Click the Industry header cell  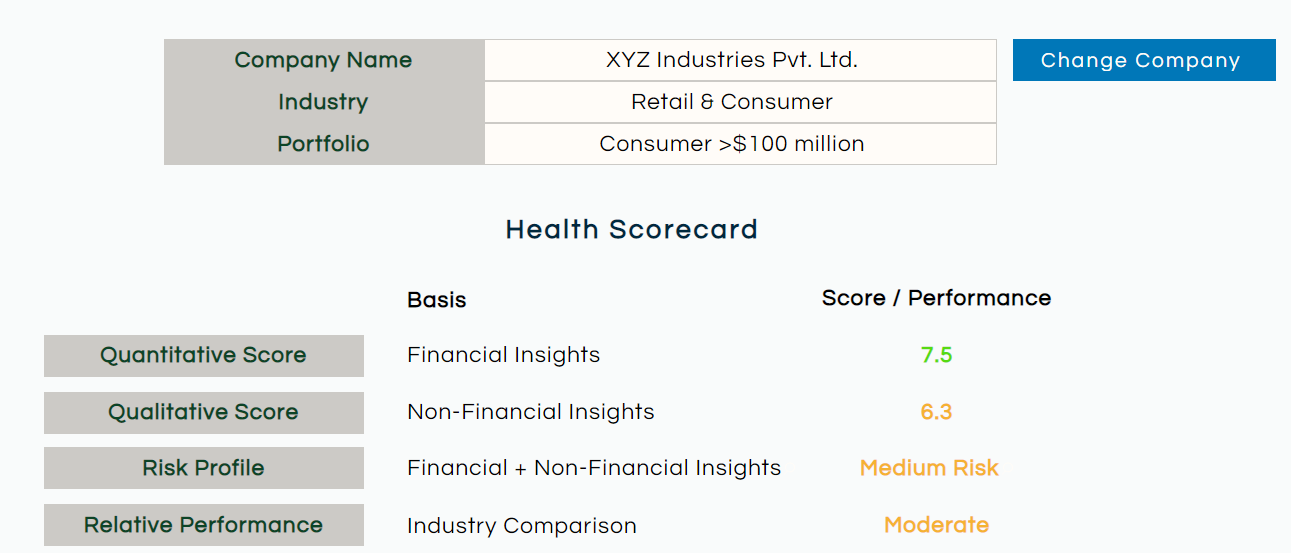(x=324, y=102)
